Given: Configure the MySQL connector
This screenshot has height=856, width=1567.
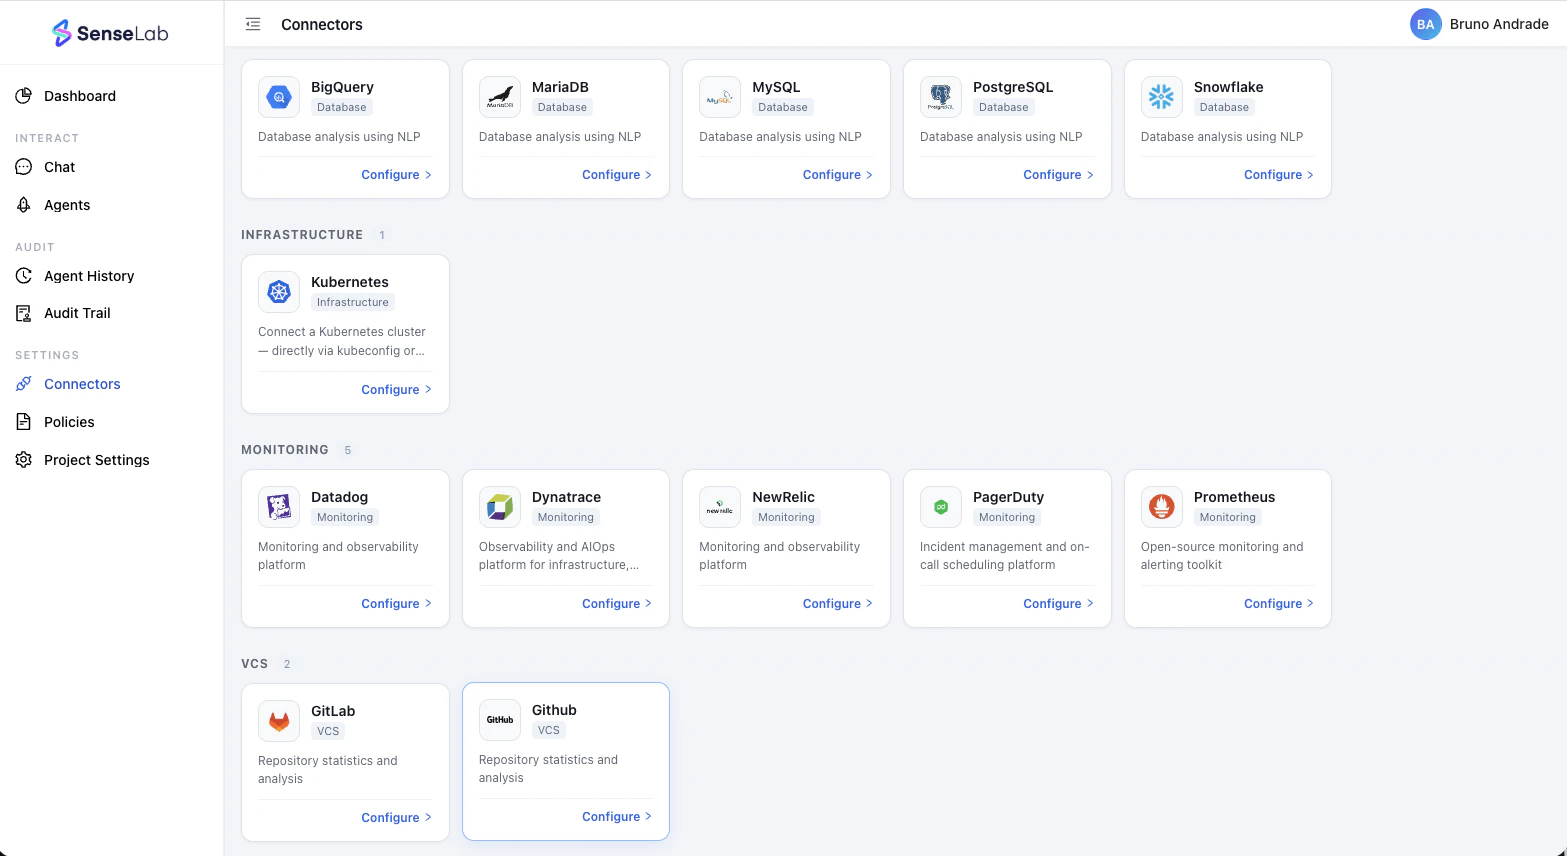Looking at the screenshot, I should click(837, 175).
